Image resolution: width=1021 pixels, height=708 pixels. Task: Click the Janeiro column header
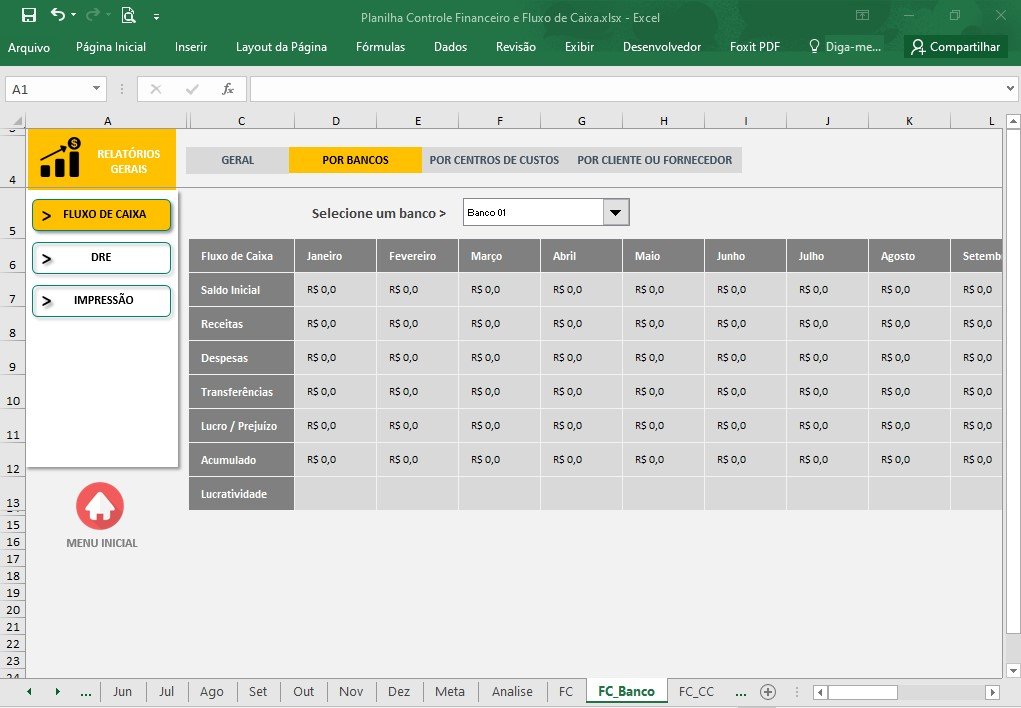[335, 256]
